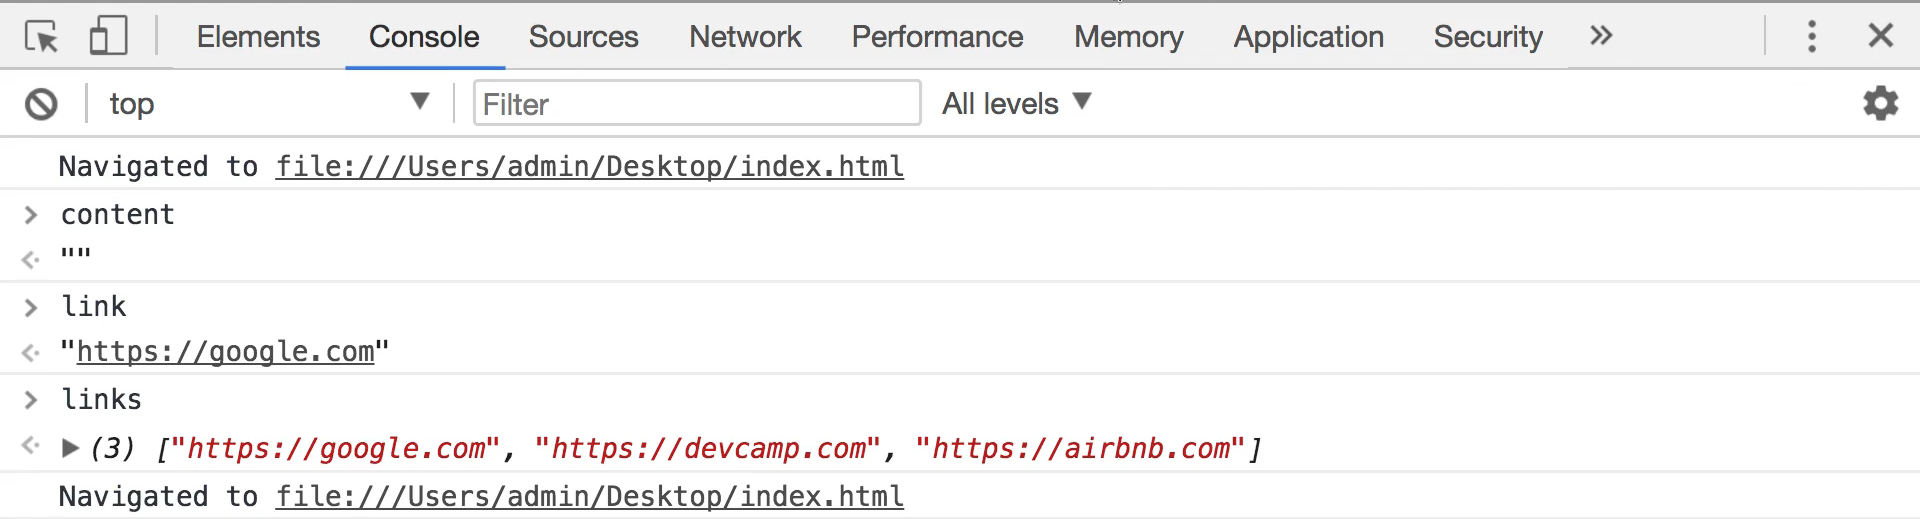Viewport: 1920px width, 519px height.
Task: Activate the inspect element picker icon
Action: [41, 37]
